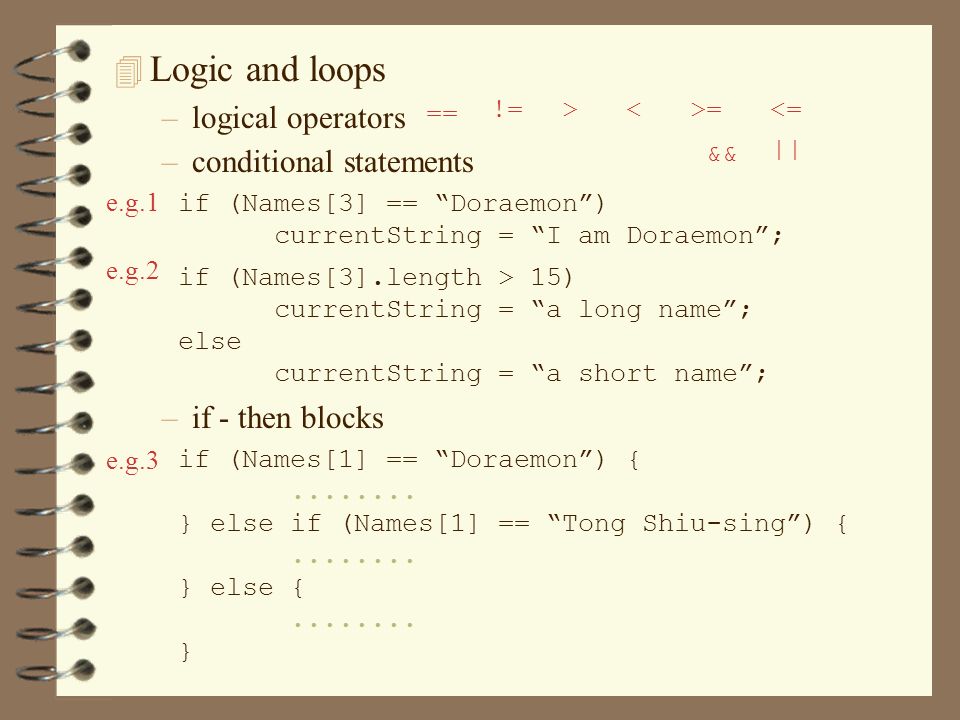Select the heading "Logic and loops"
Screen dimensions: 960x720
268,70
